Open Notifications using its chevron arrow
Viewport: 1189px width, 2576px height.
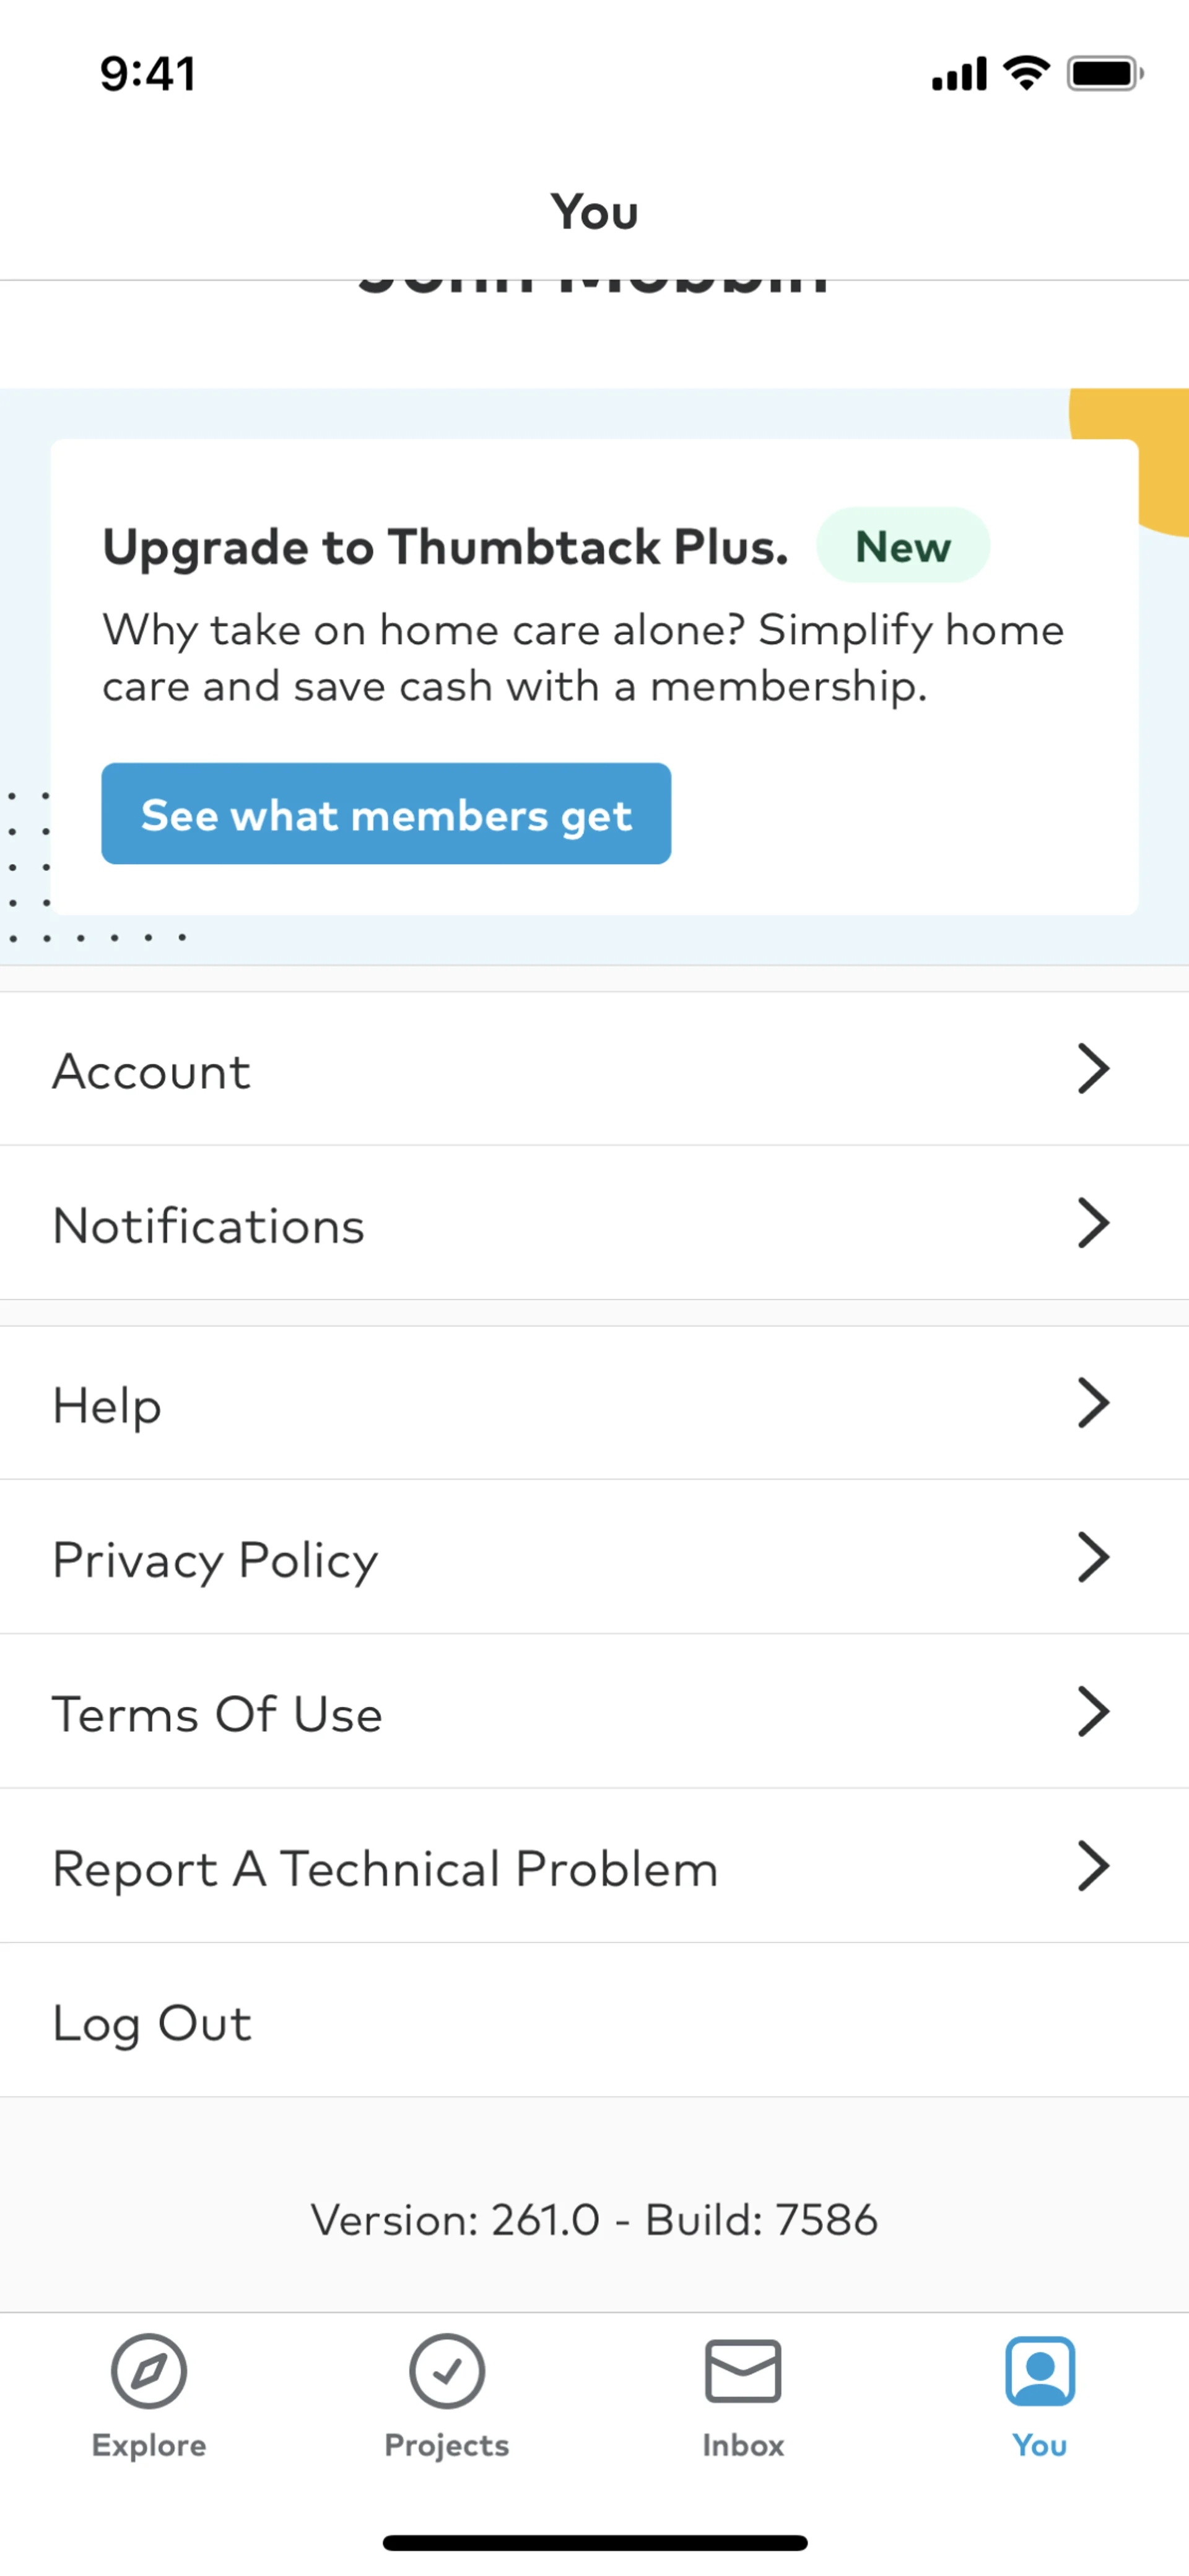[x=1093, y=1223]
